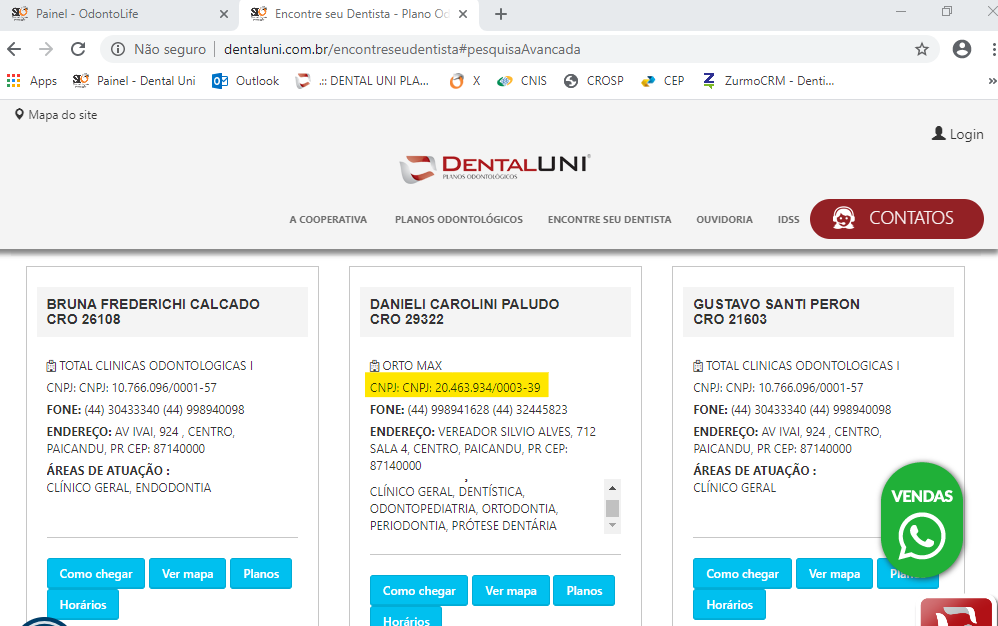Click clinic icon in Gustavo's card

tap(698, 366)
